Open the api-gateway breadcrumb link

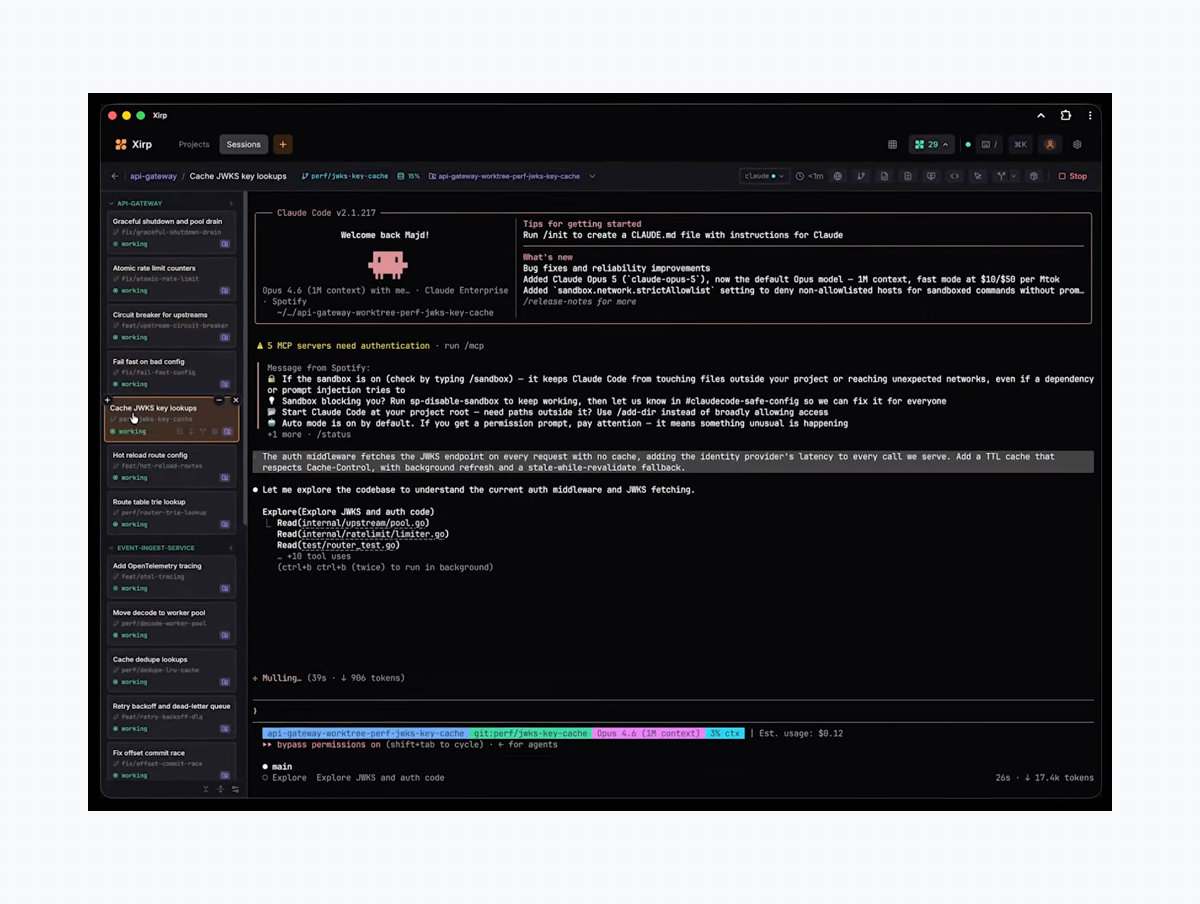[x=153, y=176]
